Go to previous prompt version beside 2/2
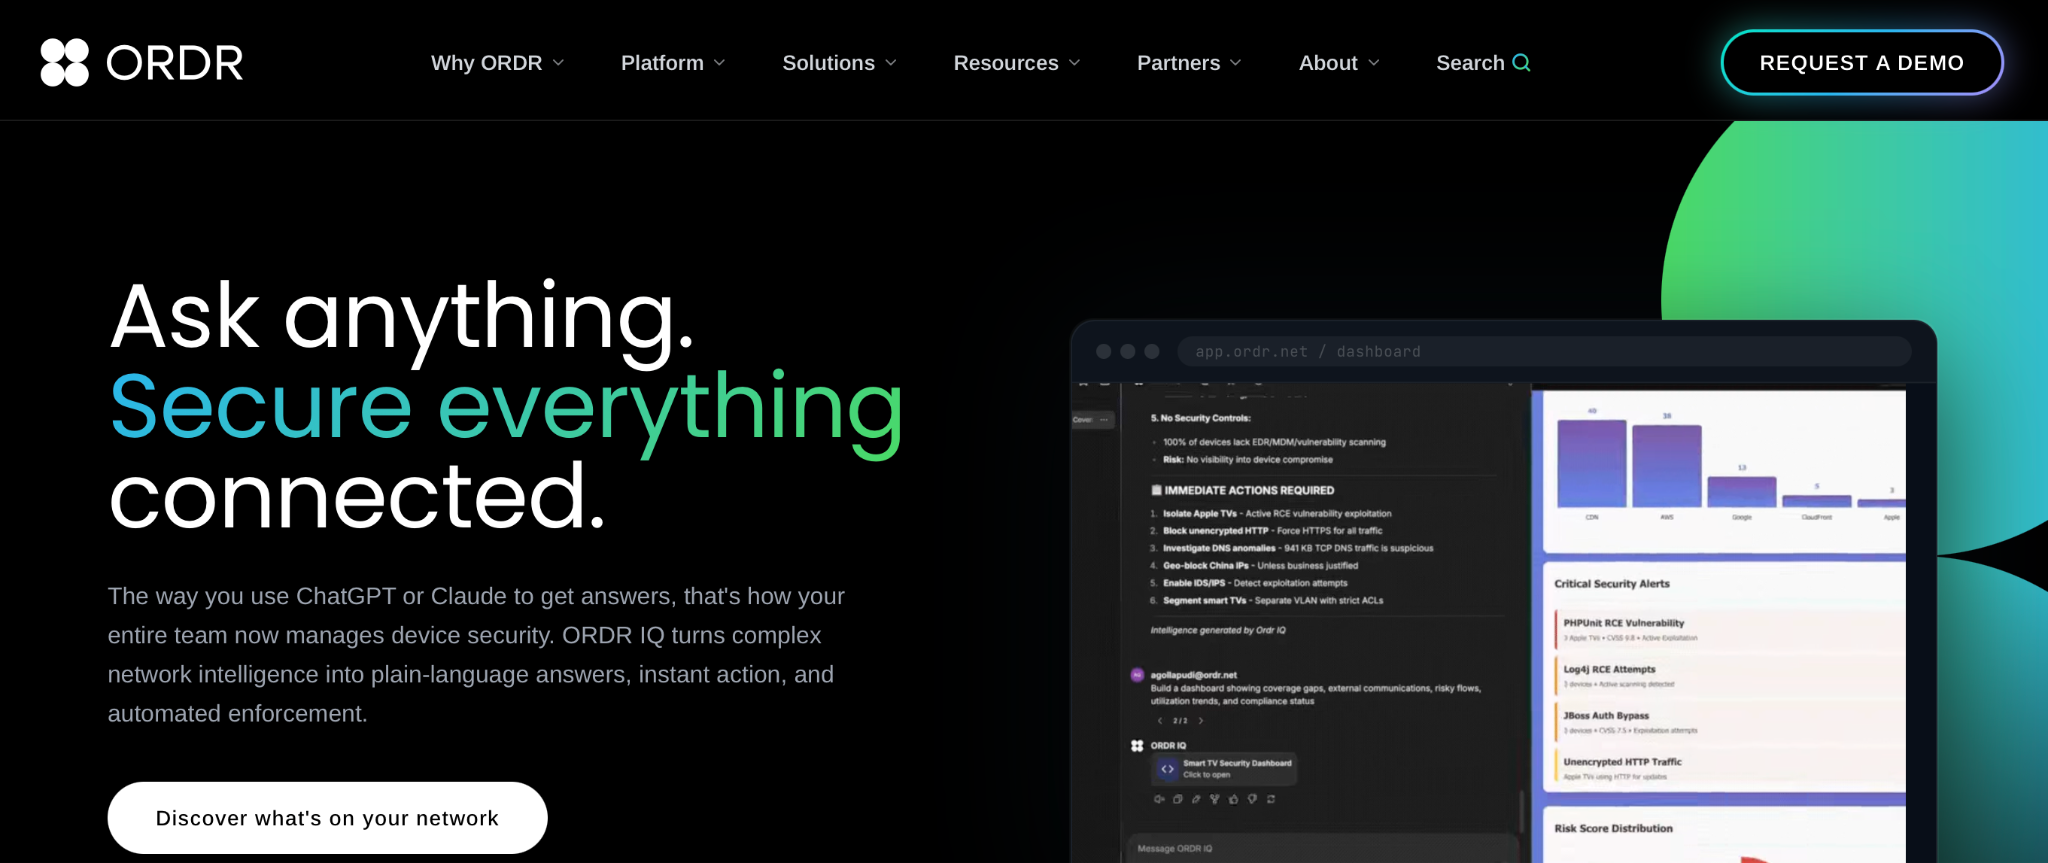 click(x=1160, y=720)
